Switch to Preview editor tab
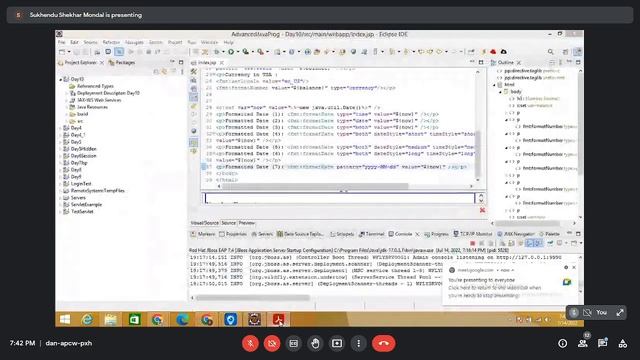Viewport: 640px width, 360px height. 247,223
